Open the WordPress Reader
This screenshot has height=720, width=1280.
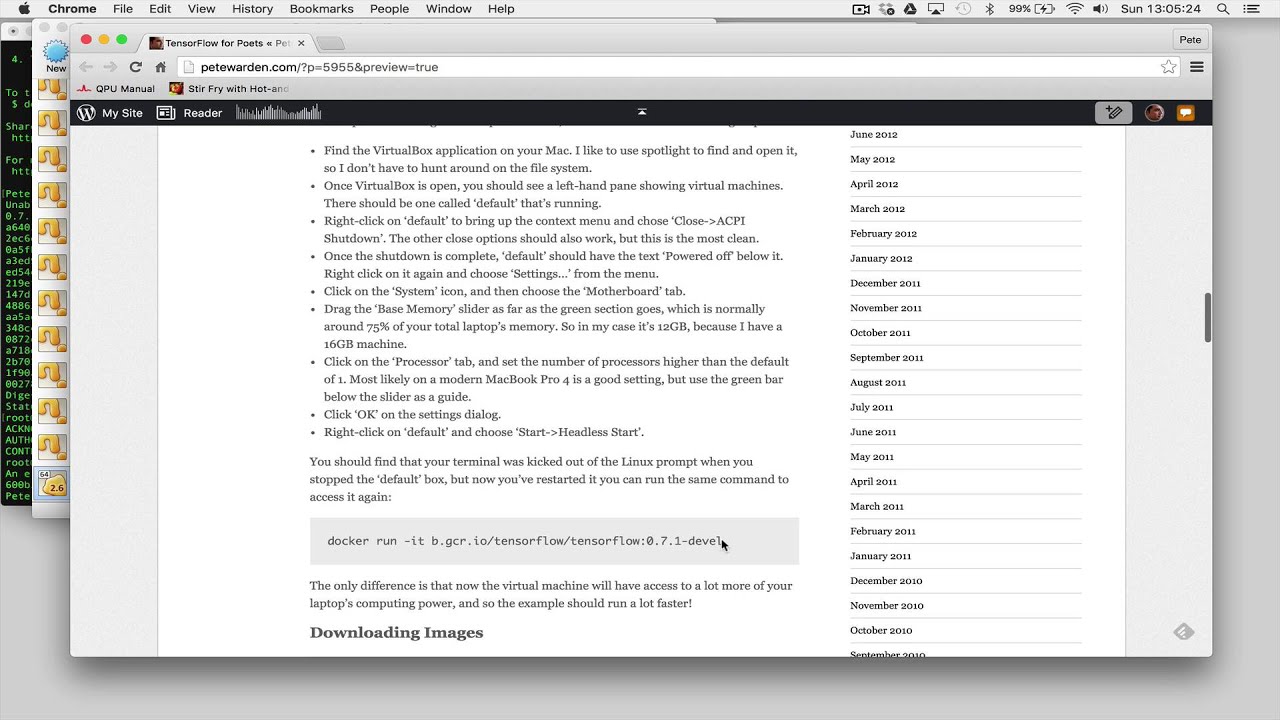point(190,113)
